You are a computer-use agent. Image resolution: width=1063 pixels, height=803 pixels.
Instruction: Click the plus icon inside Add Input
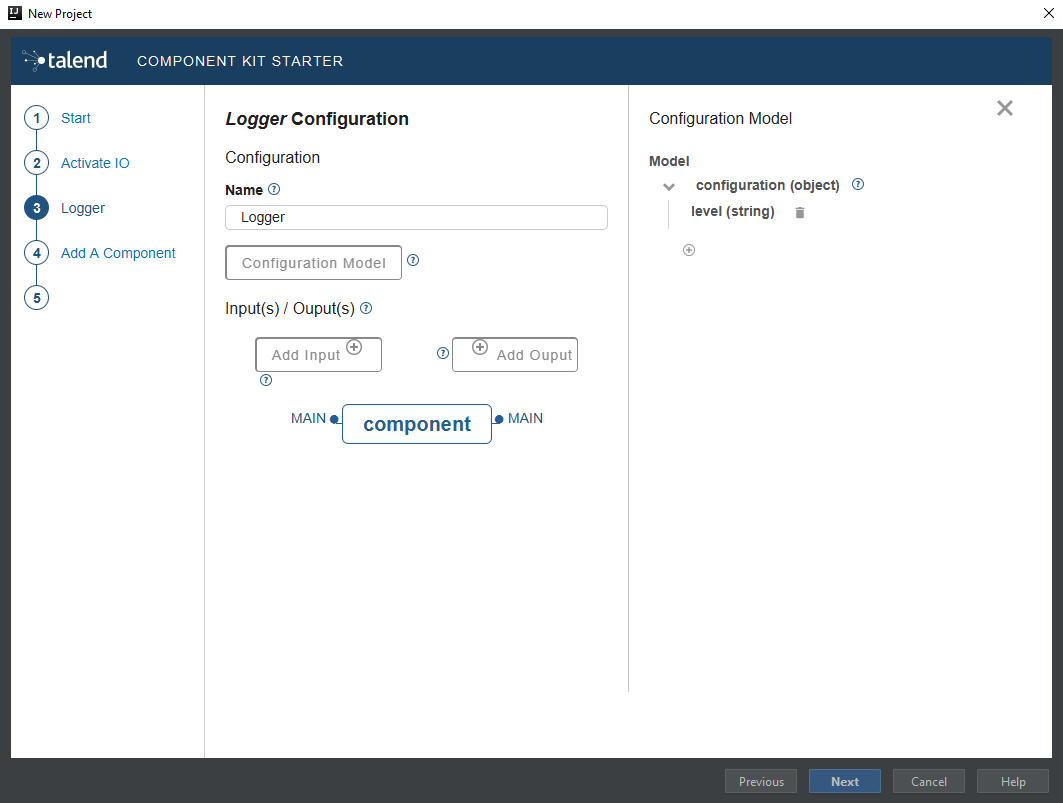tap(354, 346)
